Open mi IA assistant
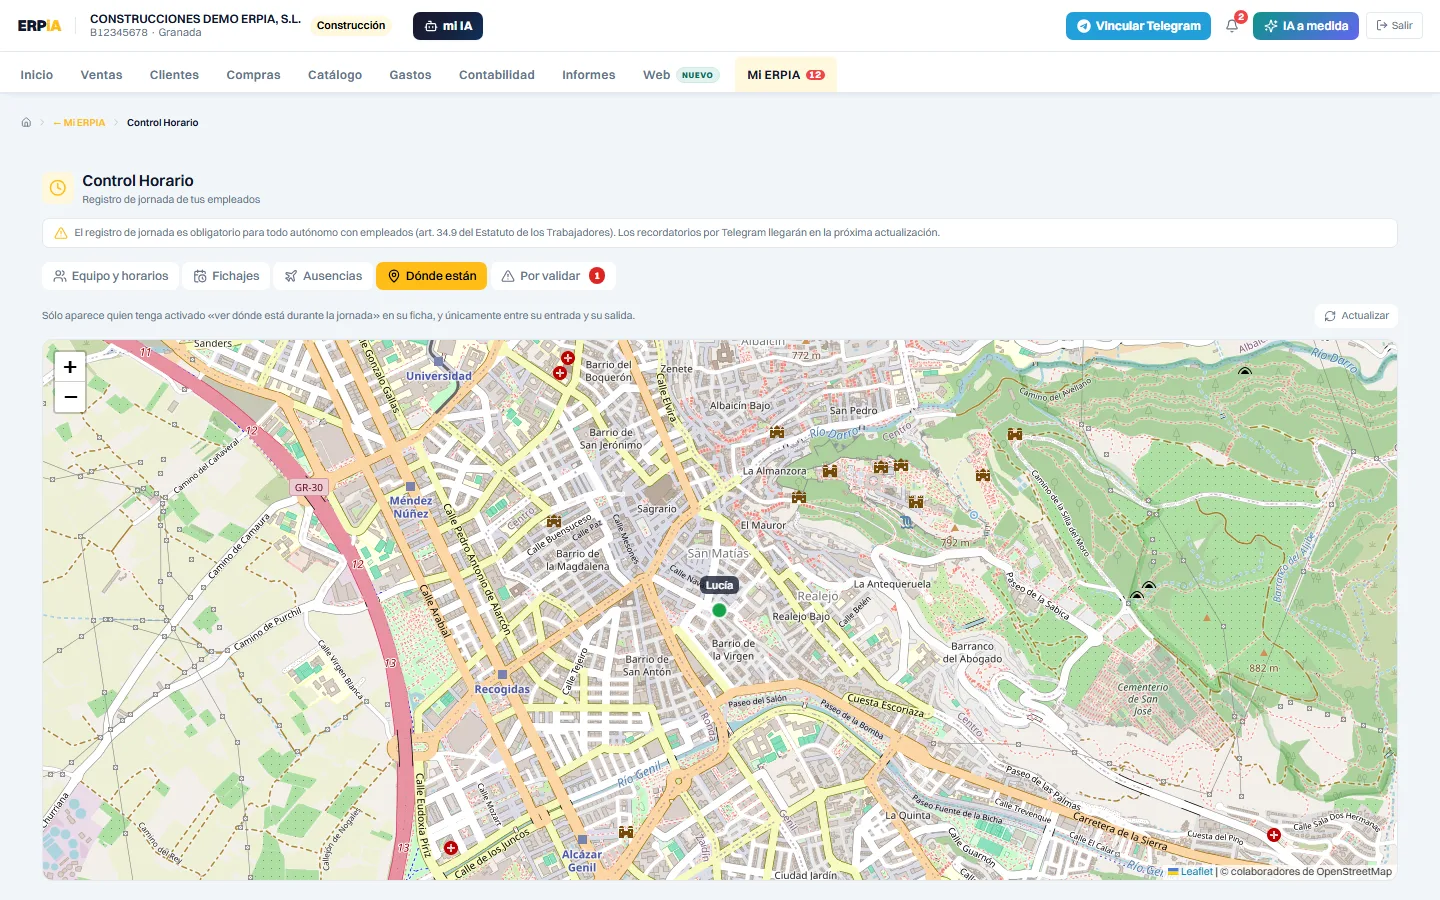The image size is (1440, 900). [x=448, y=26]
